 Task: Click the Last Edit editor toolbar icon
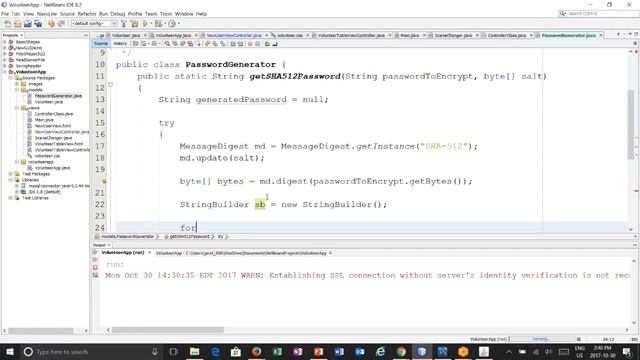[x=136, y=44]
